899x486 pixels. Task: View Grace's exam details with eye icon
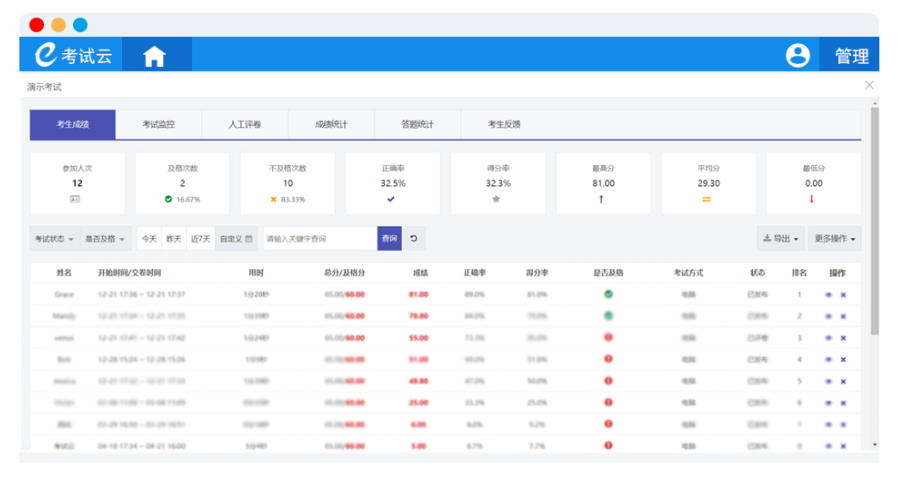[x=828, y=295]
